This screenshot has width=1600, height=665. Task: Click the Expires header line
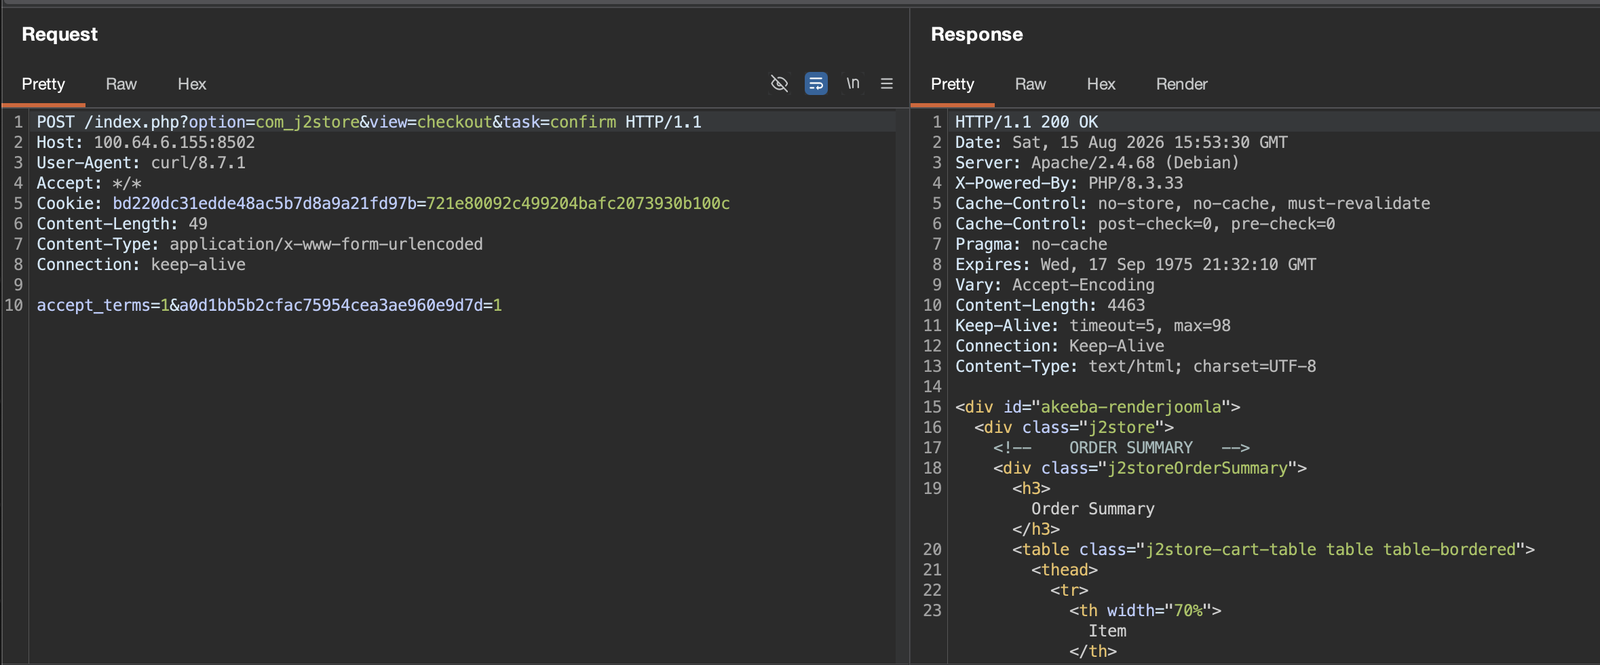pos(1135,264)
